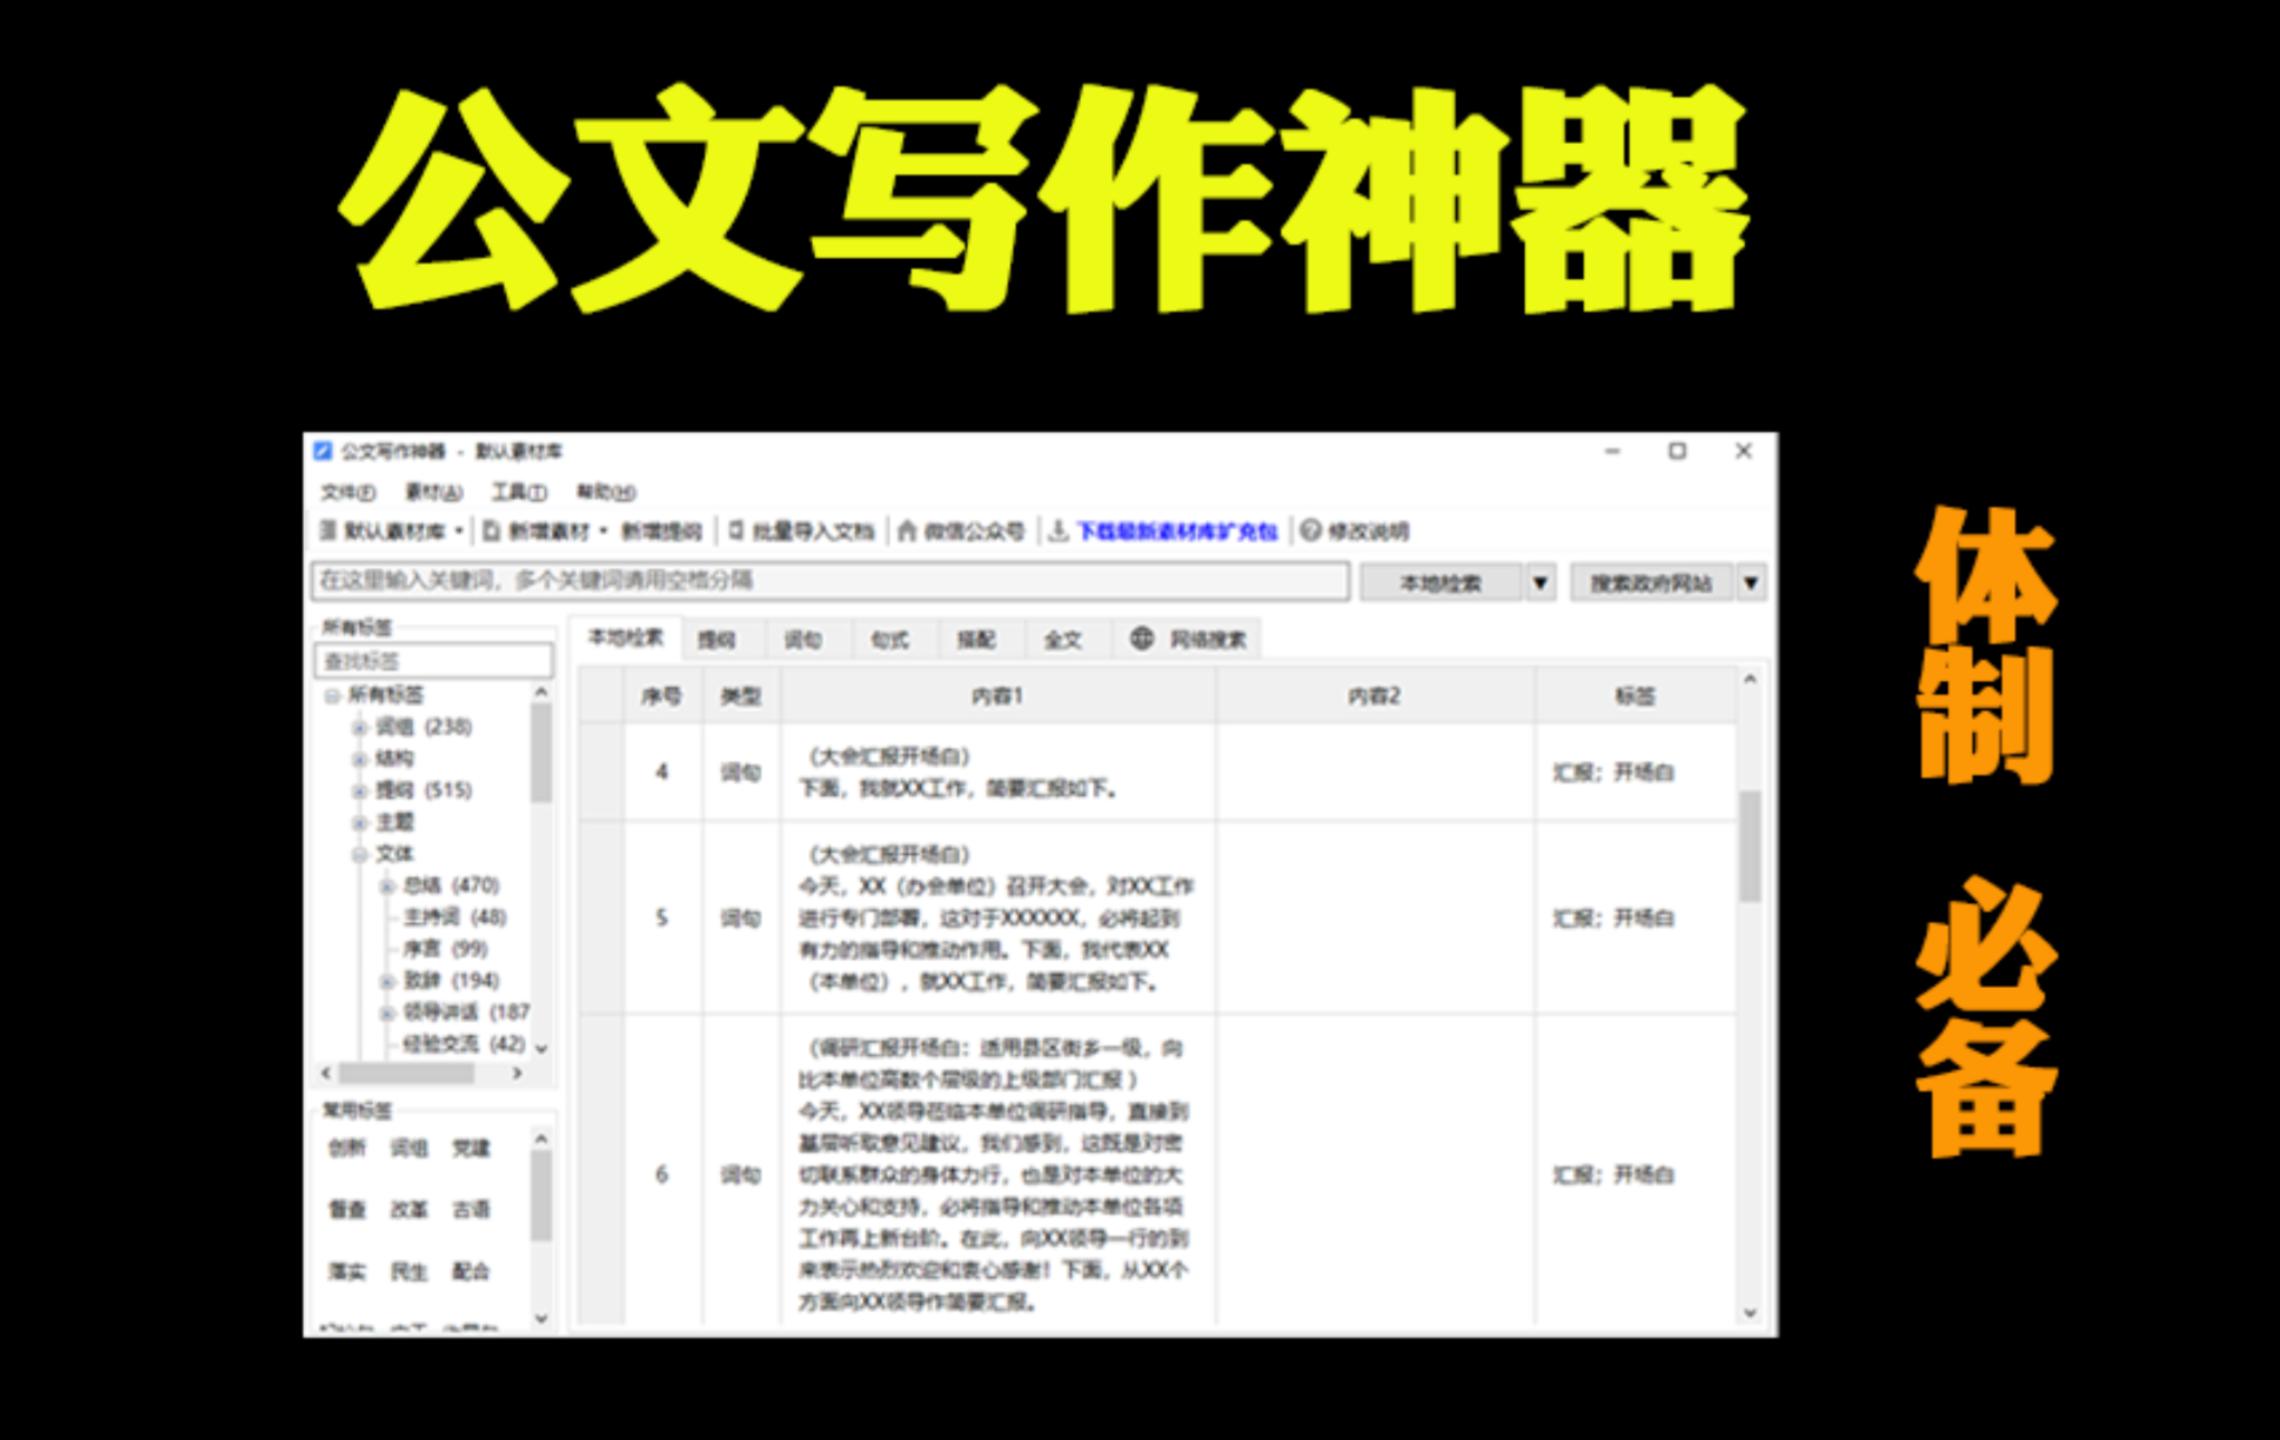
Task: Click the 本地检索 search button
Action: [1441, 582]
